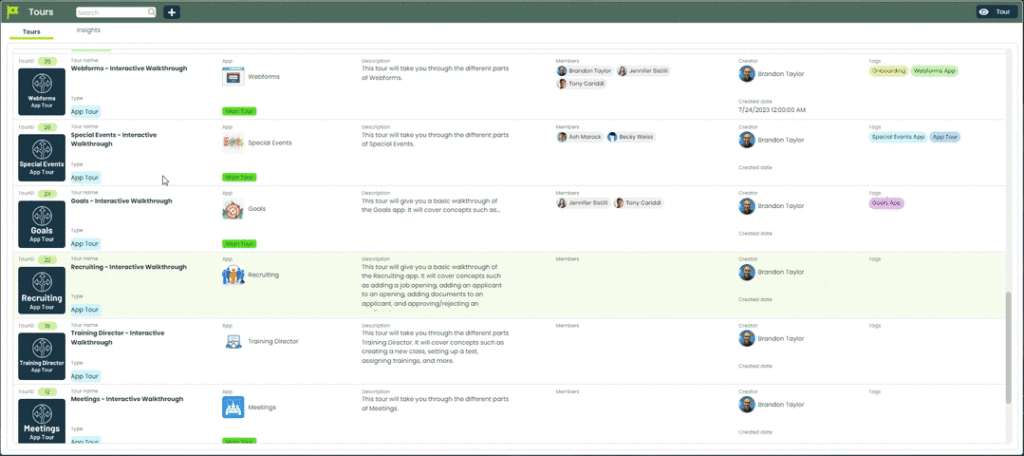Switch to the Insights tab

tap(88, 30)
